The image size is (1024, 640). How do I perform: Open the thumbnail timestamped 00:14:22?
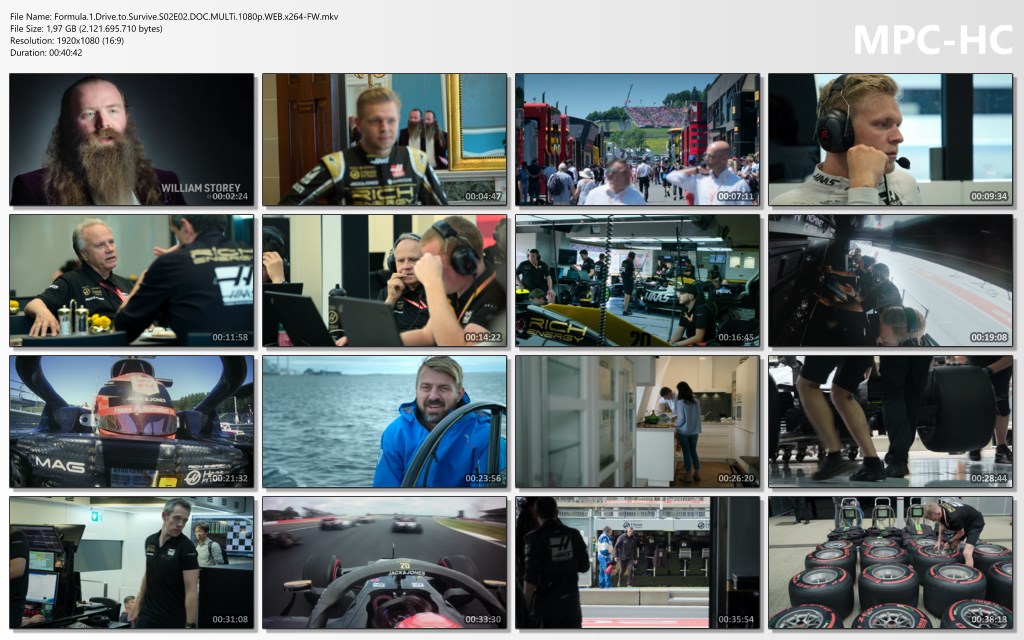click(x=384, y=280)
